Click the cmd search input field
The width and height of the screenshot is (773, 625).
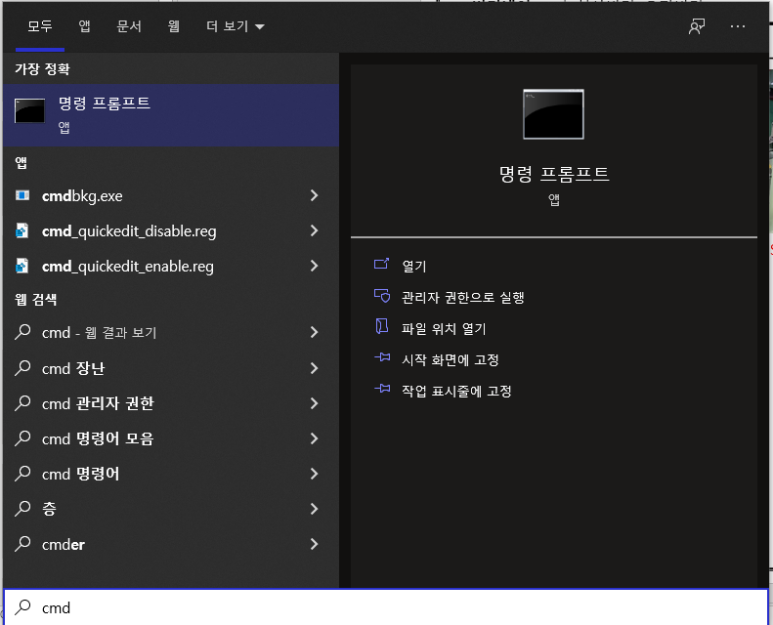click(x=386, y=607)
